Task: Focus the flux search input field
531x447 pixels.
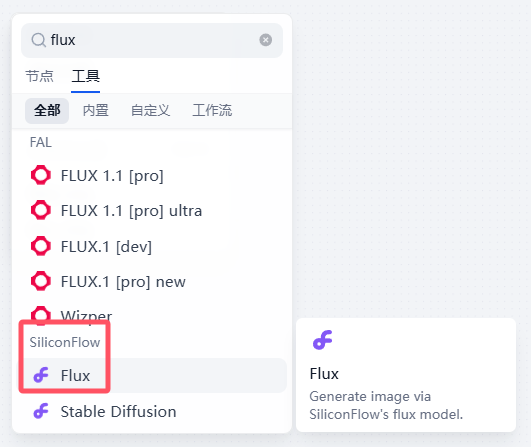Action: (152, 40)
